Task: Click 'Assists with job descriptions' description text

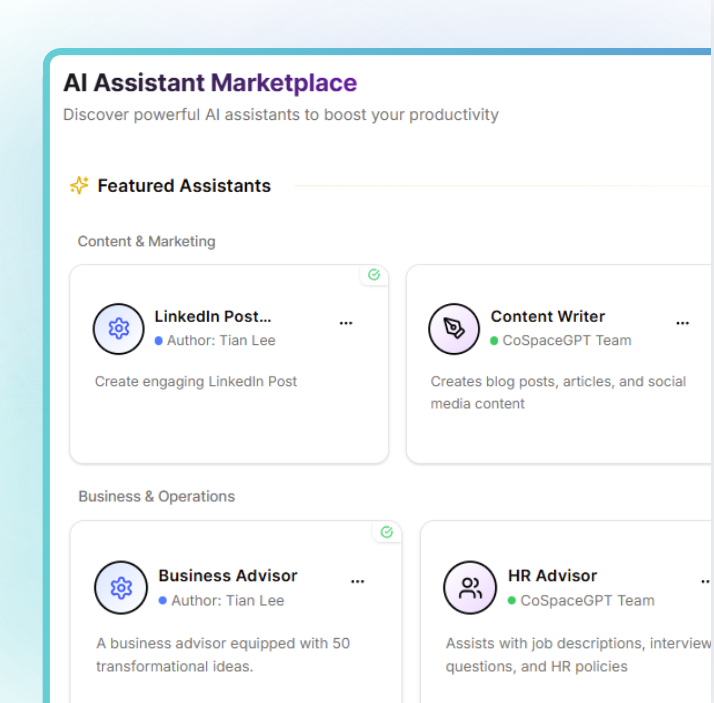Action: pos(578,655)
